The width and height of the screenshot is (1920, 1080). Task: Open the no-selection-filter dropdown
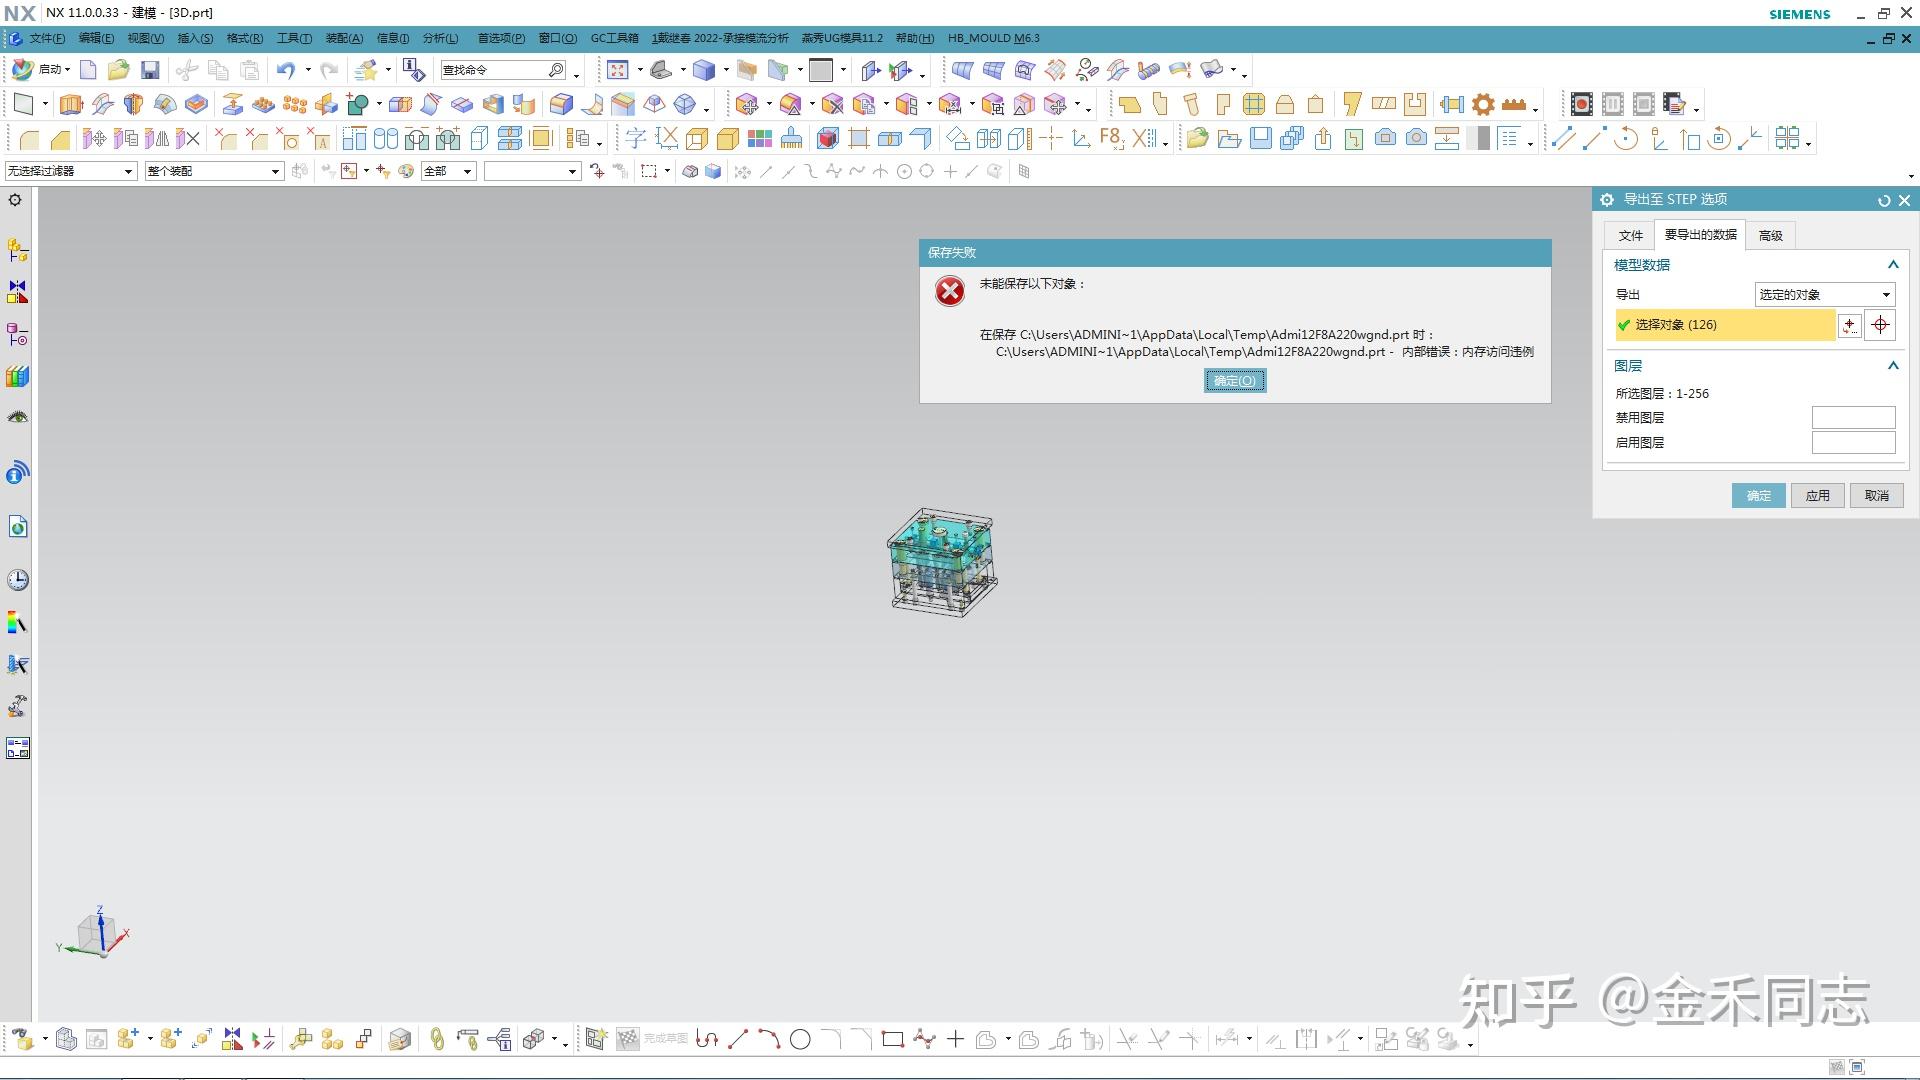[x=70, y=172]
